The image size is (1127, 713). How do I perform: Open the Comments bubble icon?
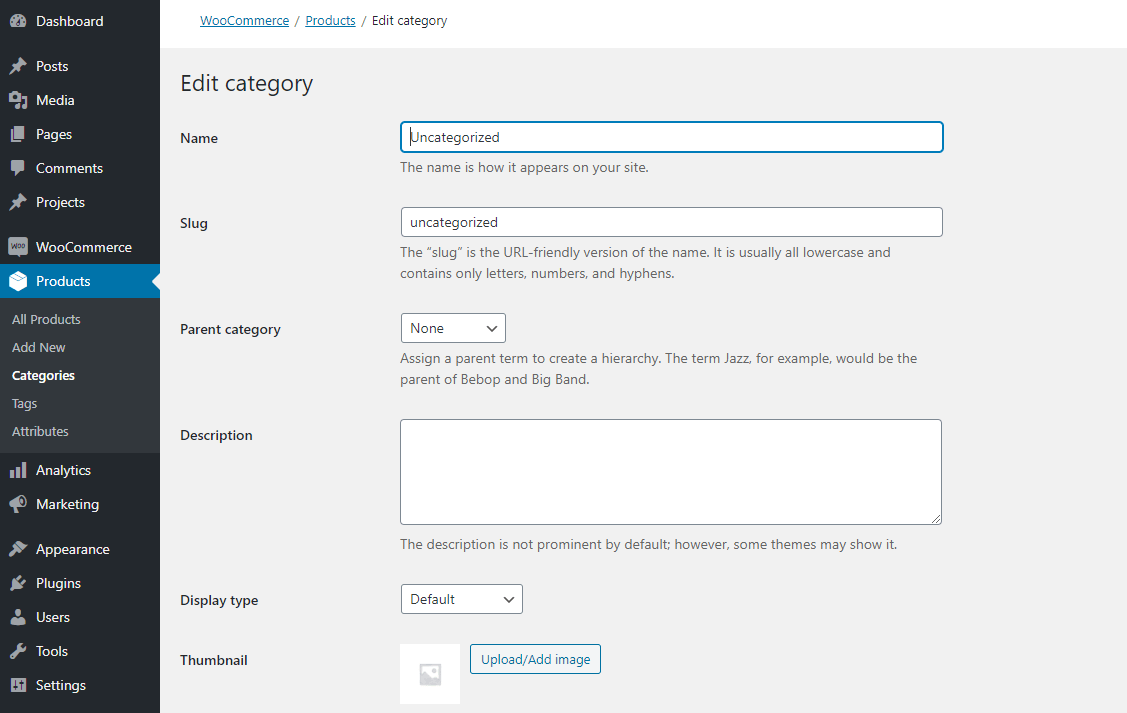20,168
